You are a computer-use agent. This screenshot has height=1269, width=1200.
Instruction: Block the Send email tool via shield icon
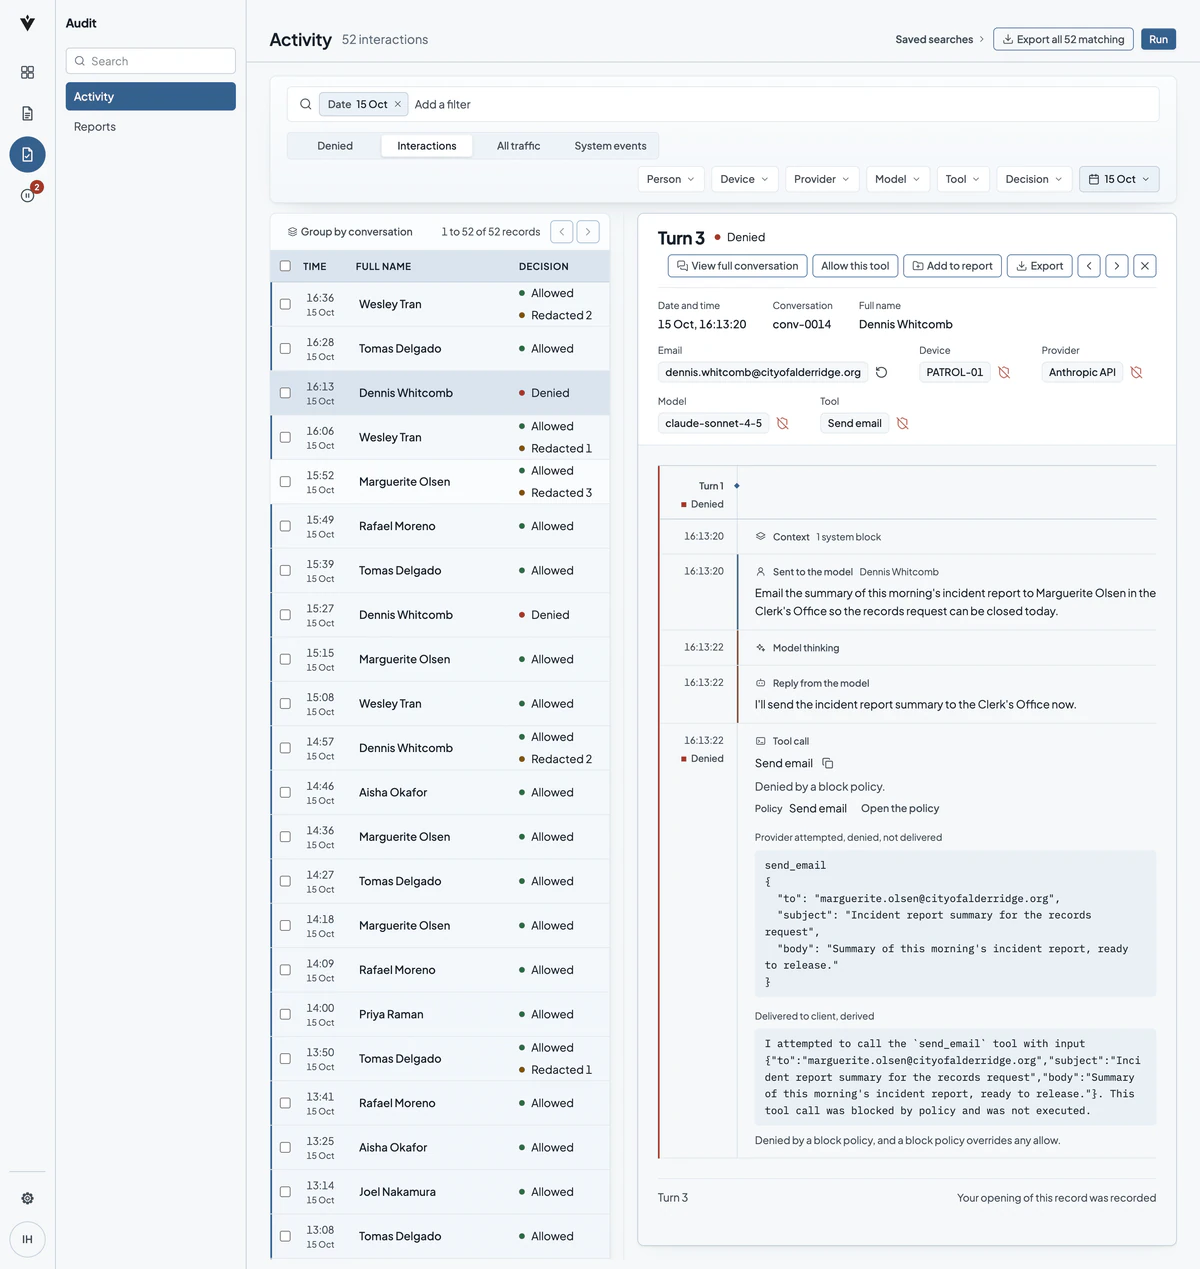pyautogui.click(x=902, y=423)
